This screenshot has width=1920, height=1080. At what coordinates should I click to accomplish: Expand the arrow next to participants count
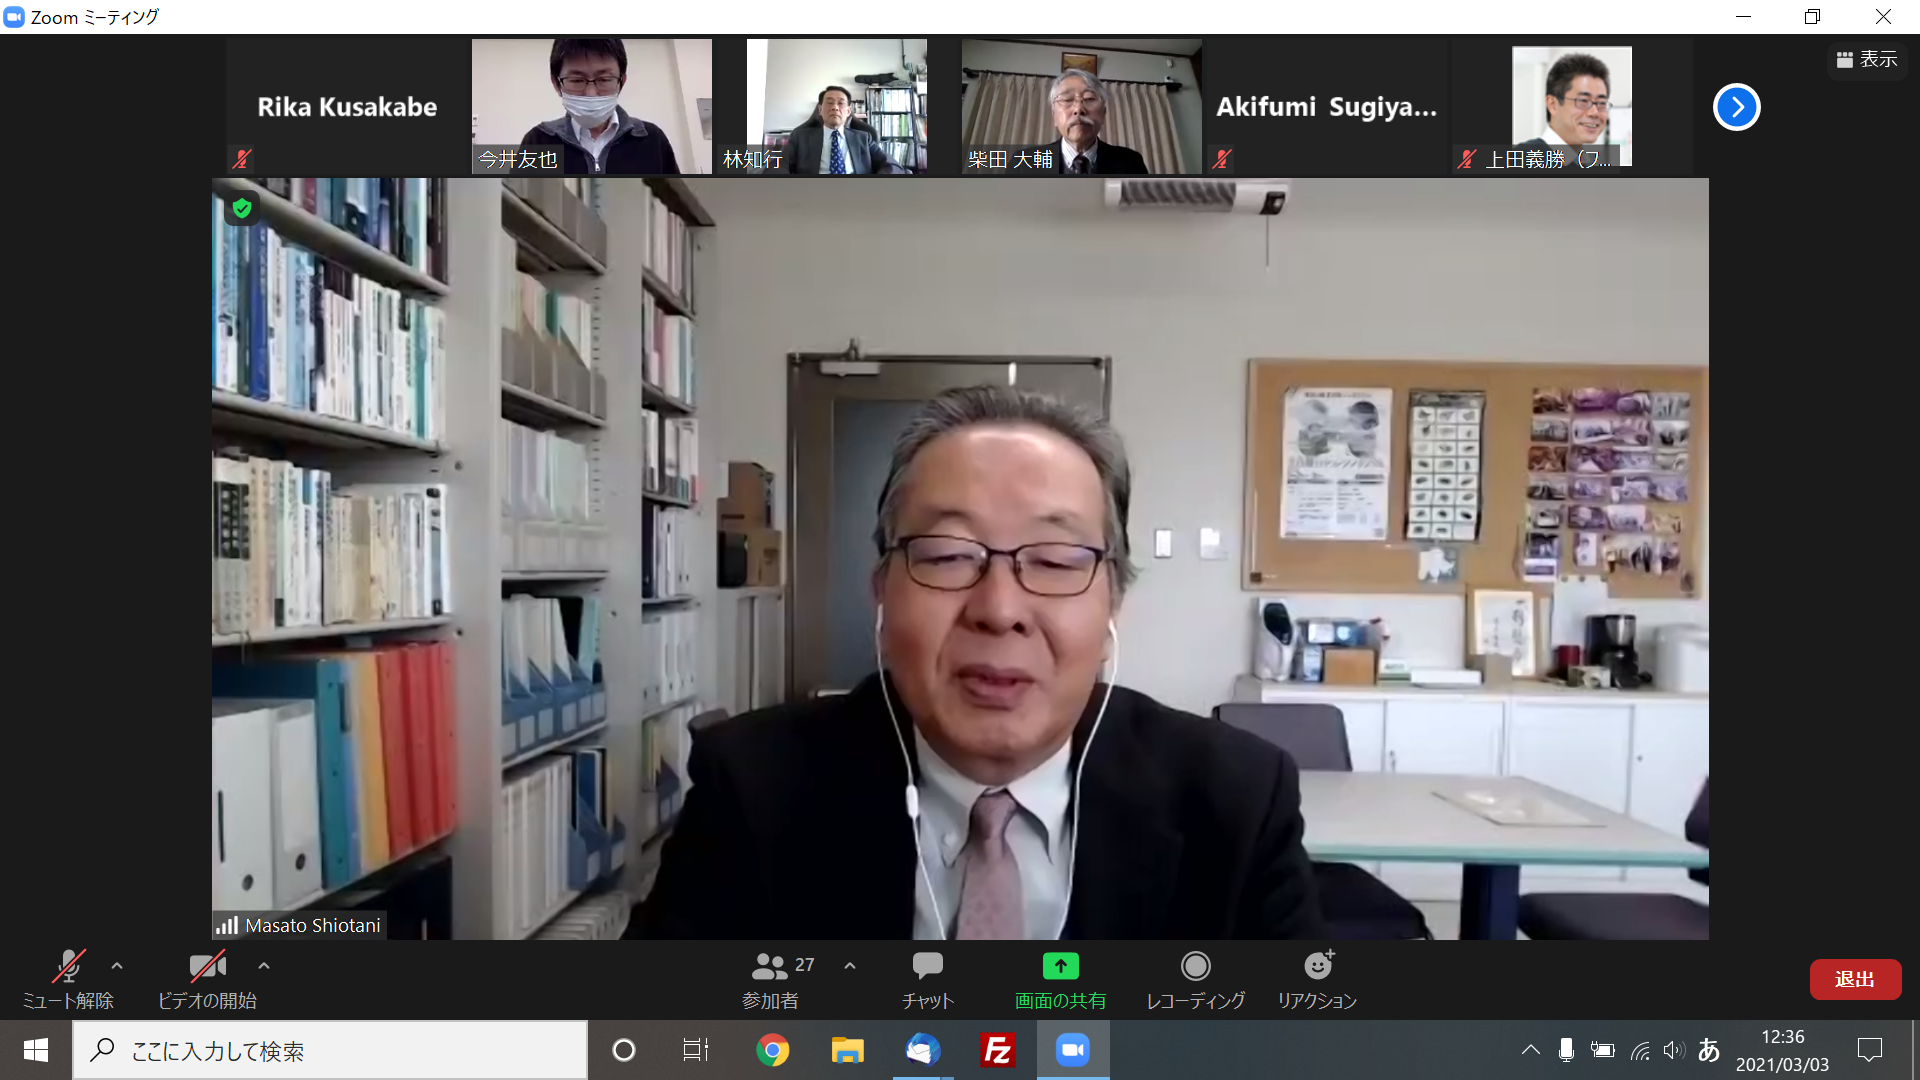(x=850, y=966)
